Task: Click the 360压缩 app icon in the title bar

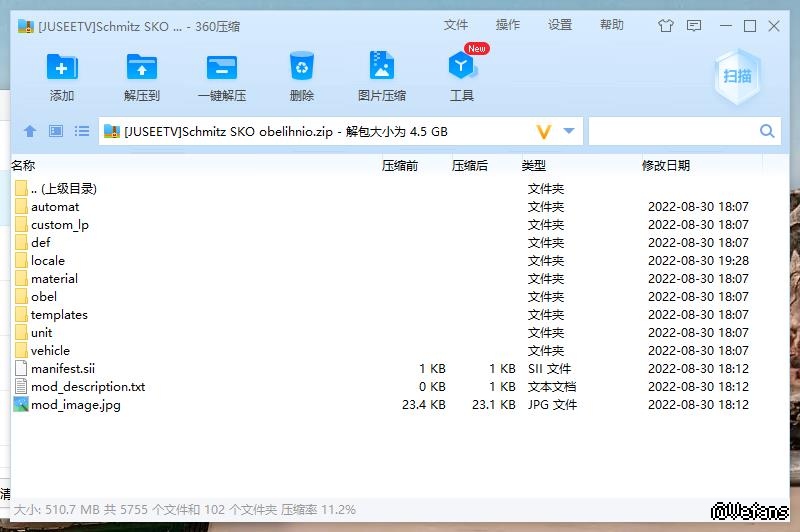Action: click(x=26, y=26)
